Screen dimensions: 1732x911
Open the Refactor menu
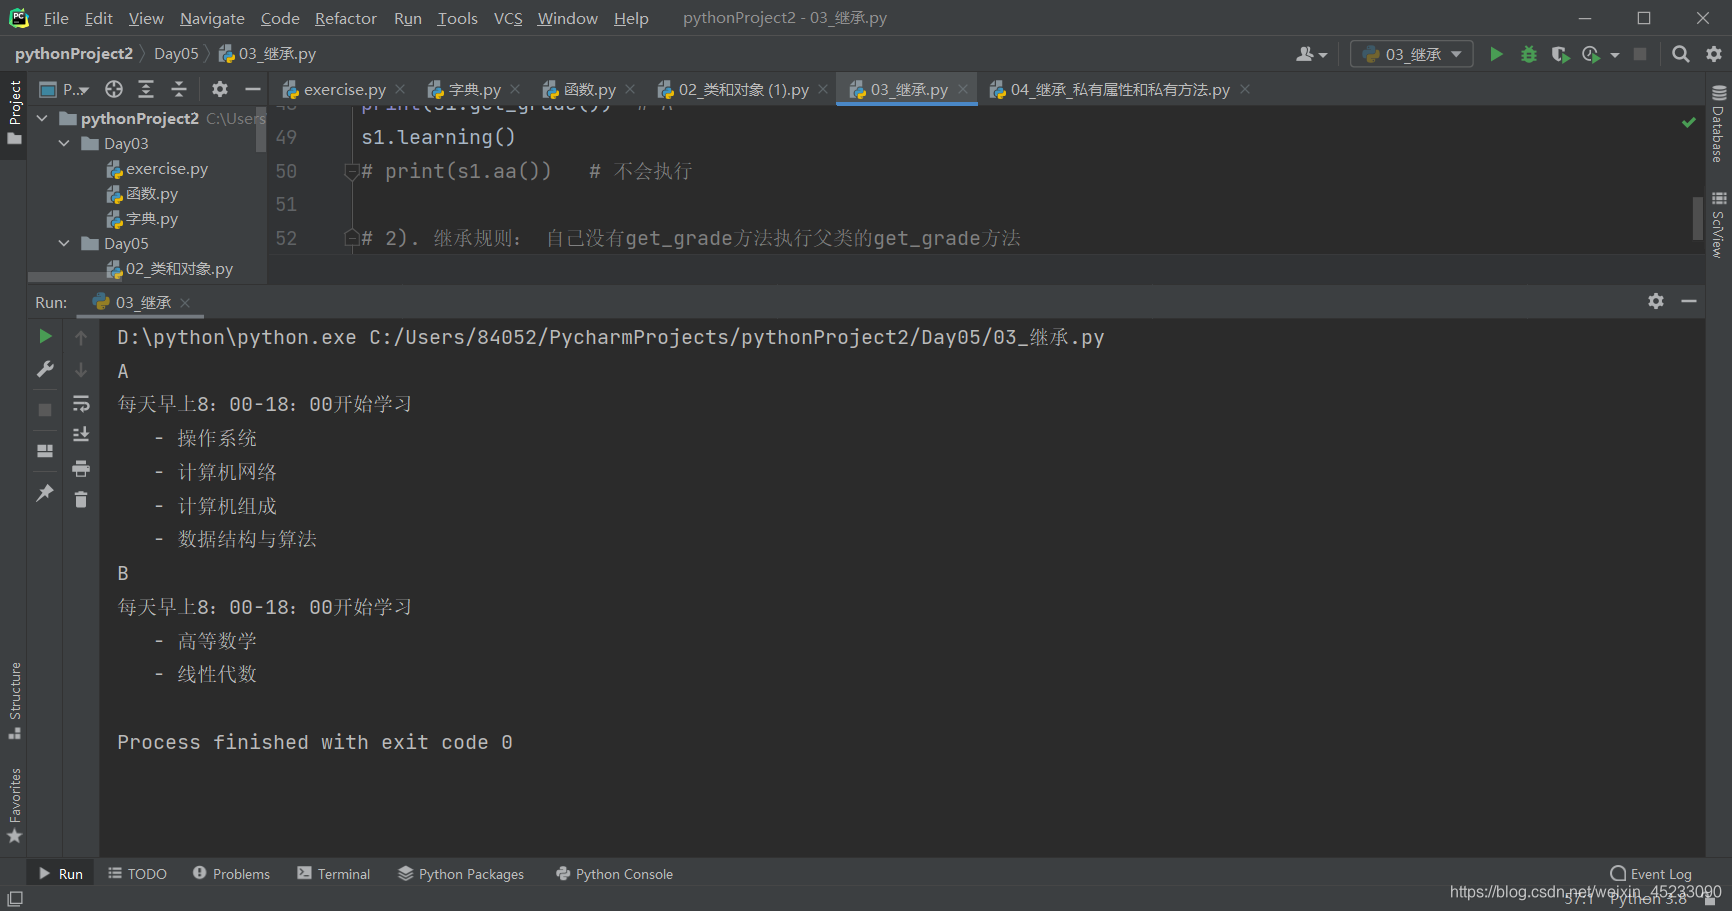[345, 18]
